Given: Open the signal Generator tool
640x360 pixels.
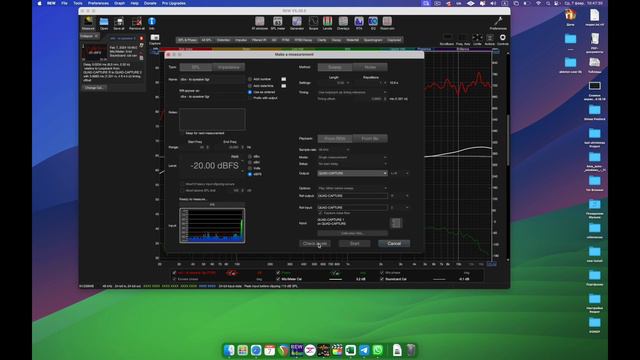Looking at the screenshot, I should point(297,23).
